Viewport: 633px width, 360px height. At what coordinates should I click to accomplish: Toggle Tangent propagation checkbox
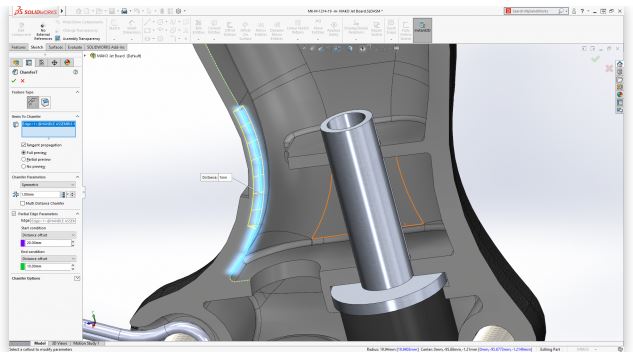(23, 144)
